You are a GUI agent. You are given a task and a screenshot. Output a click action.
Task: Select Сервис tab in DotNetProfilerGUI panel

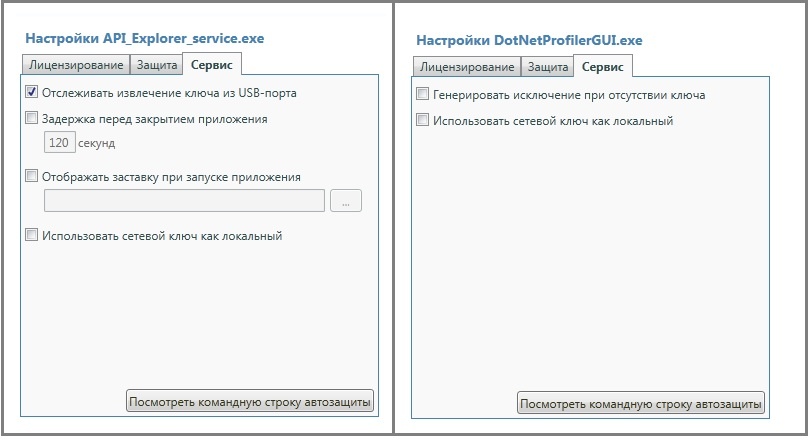[602, 67]
